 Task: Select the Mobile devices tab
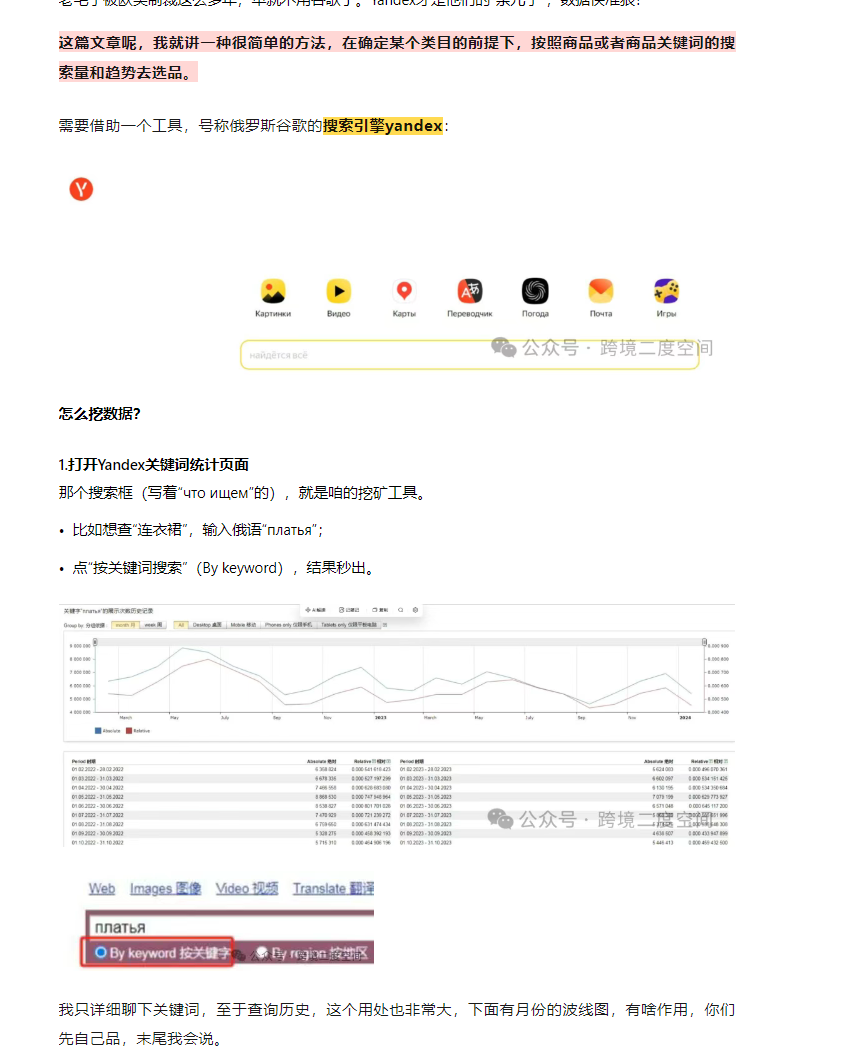pyautogui.click(x=244, y=624)
